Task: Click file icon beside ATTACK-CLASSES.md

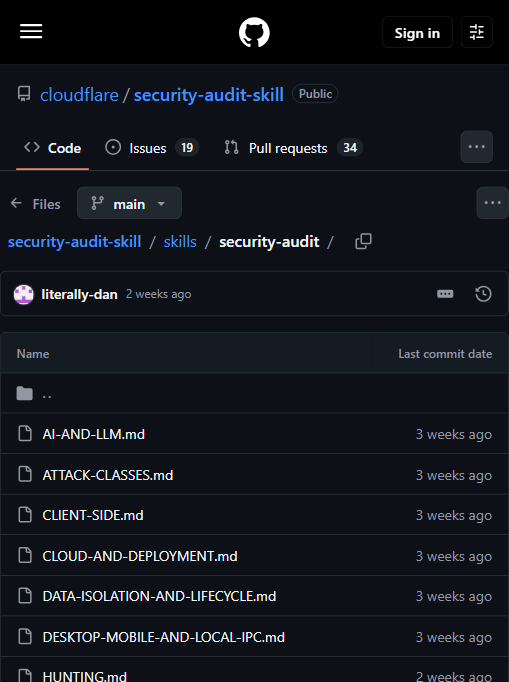Action: coord(25,474)
